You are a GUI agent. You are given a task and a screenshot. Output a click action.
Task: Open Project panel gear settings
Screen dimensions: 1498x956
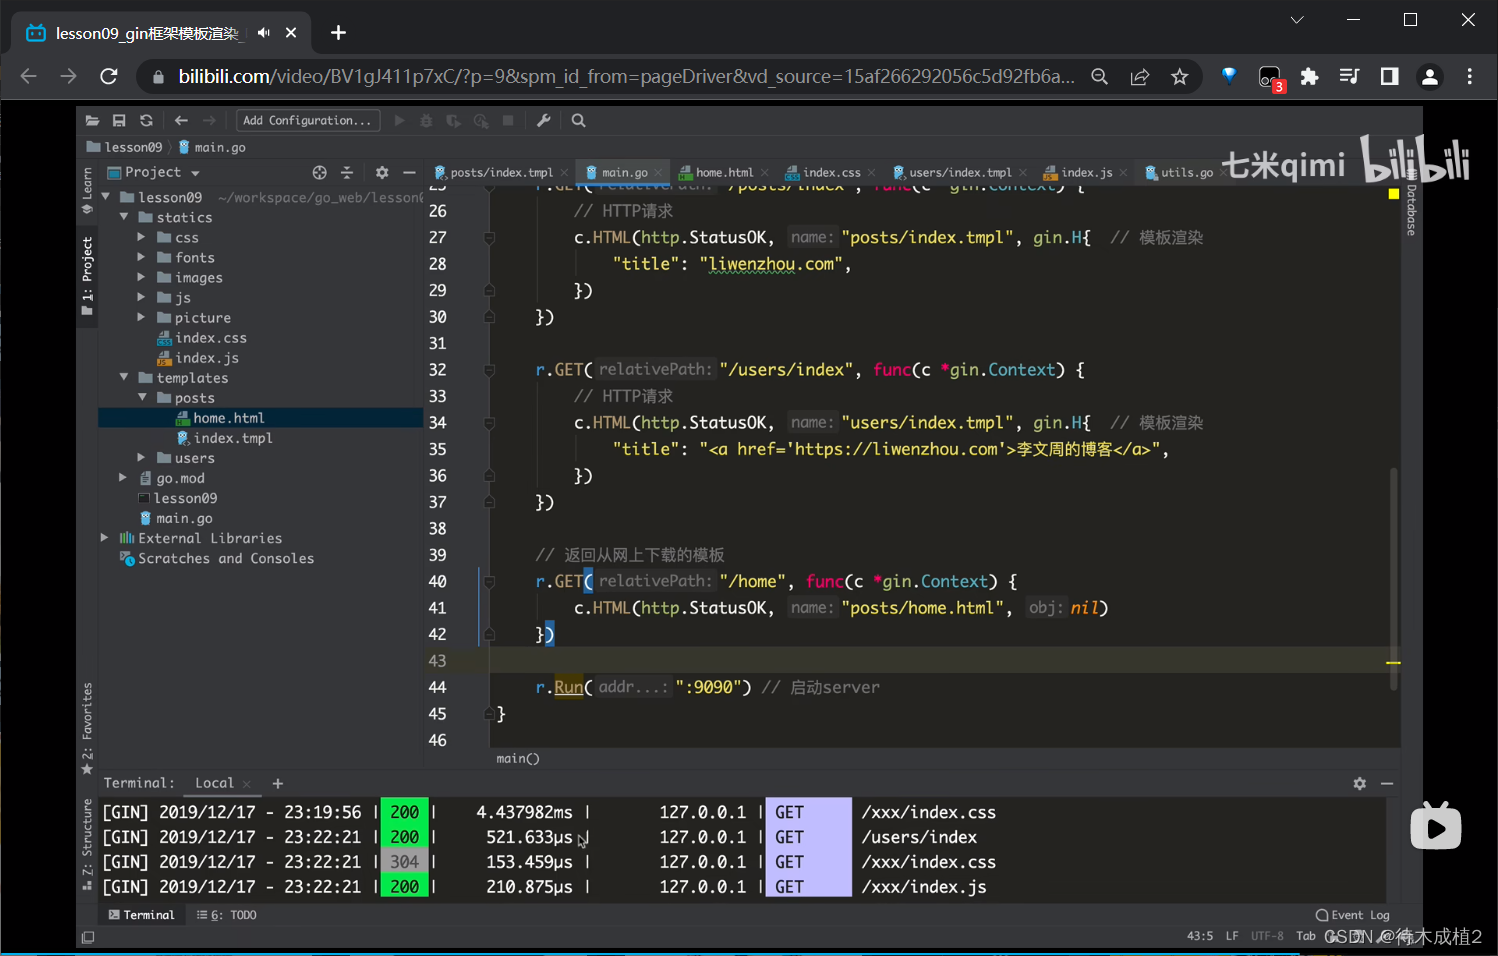point(381,173)
